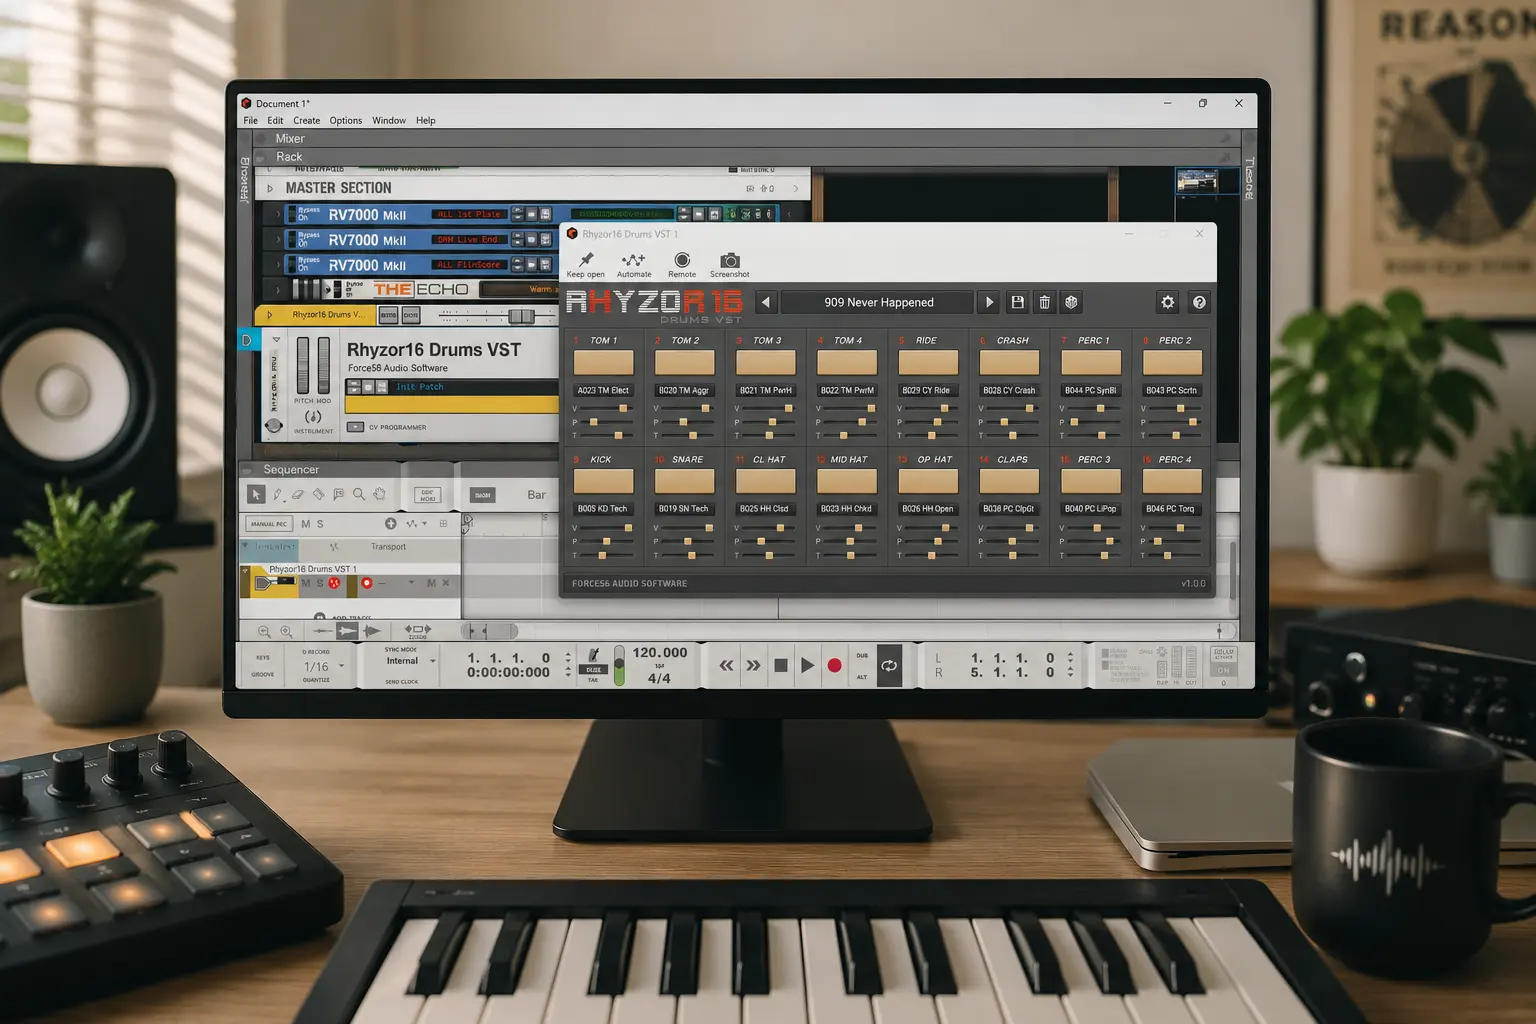Open Rhyzor16 help question mark
Screen dimensions: 1536x1024
pos(1199,302)
